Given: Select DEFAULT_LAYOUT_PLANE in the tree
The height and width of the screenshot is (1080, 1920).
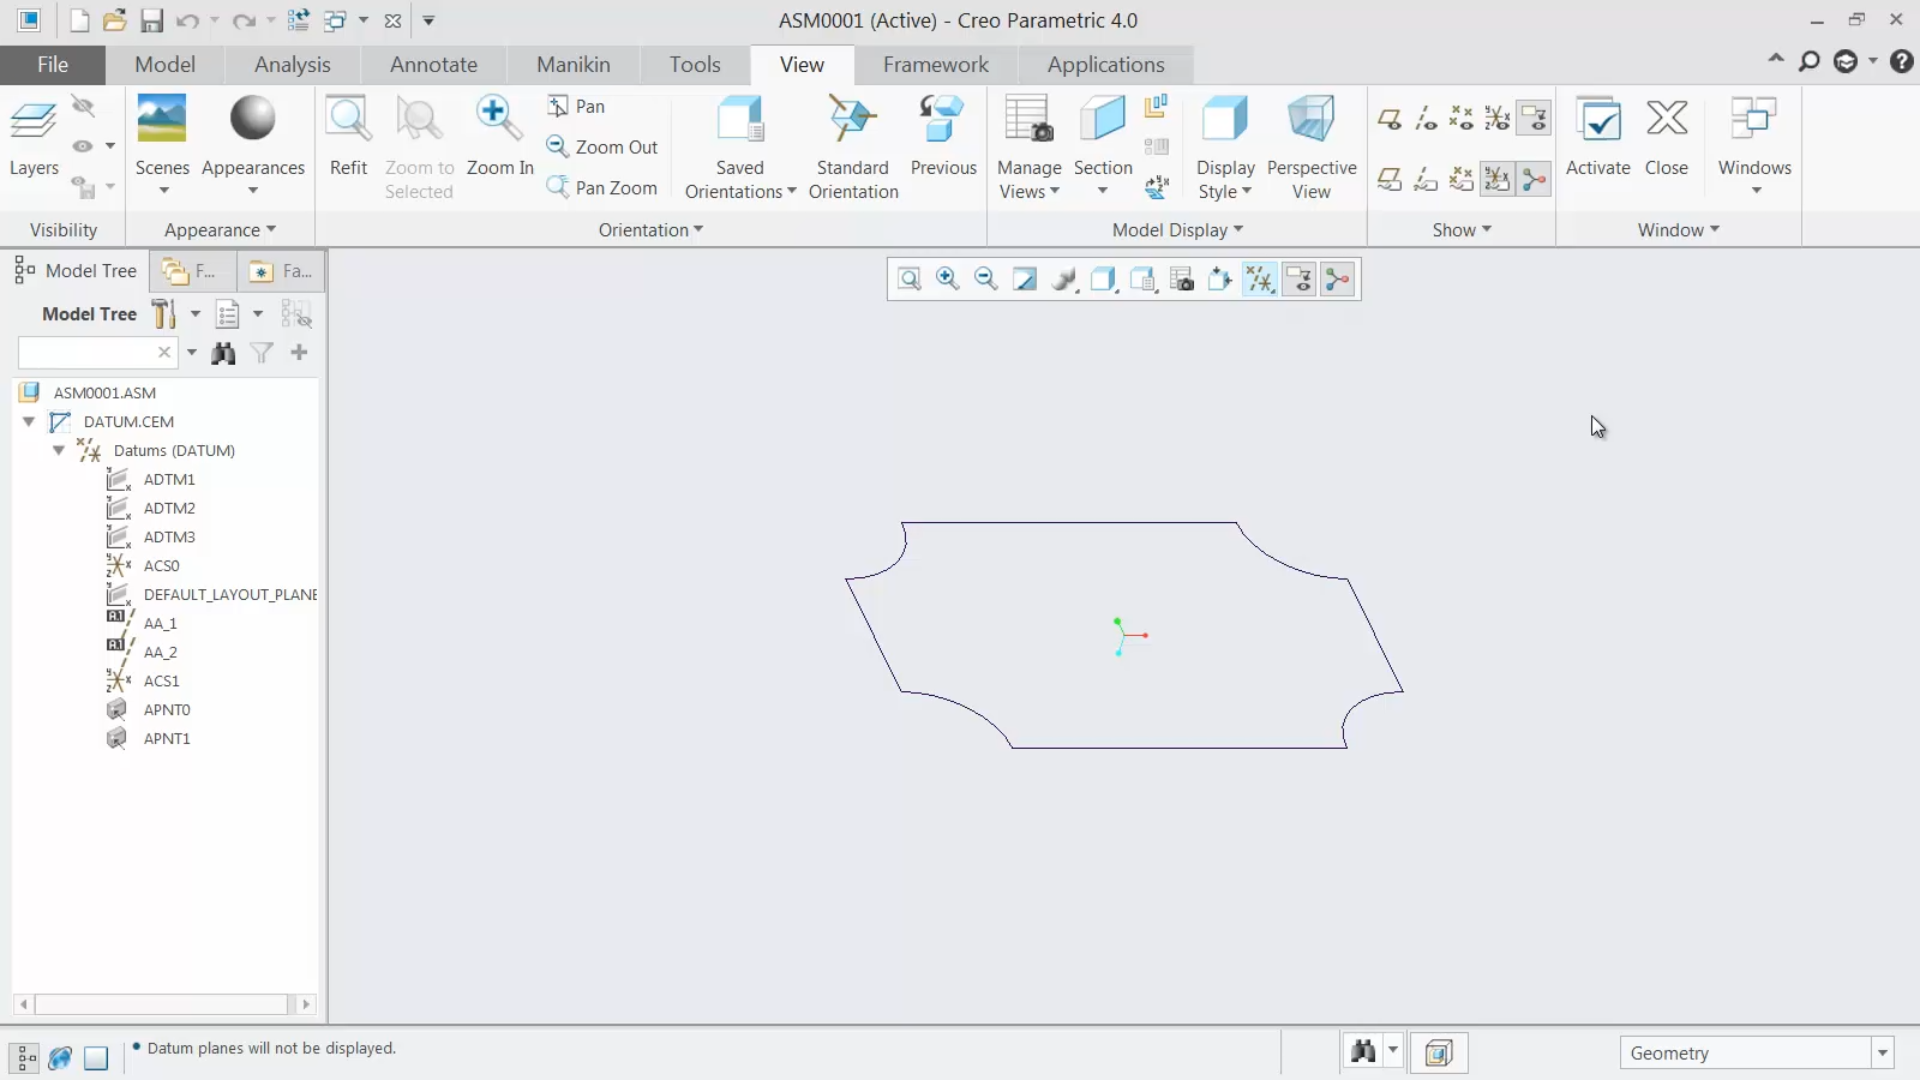Looking at the screenshot, I should coord(230,594).
